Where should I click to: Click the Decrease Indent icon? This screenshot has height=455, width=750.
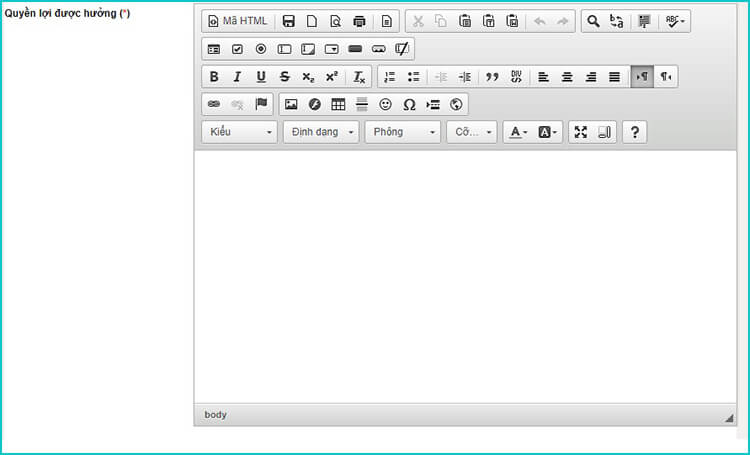coord(441,77)
